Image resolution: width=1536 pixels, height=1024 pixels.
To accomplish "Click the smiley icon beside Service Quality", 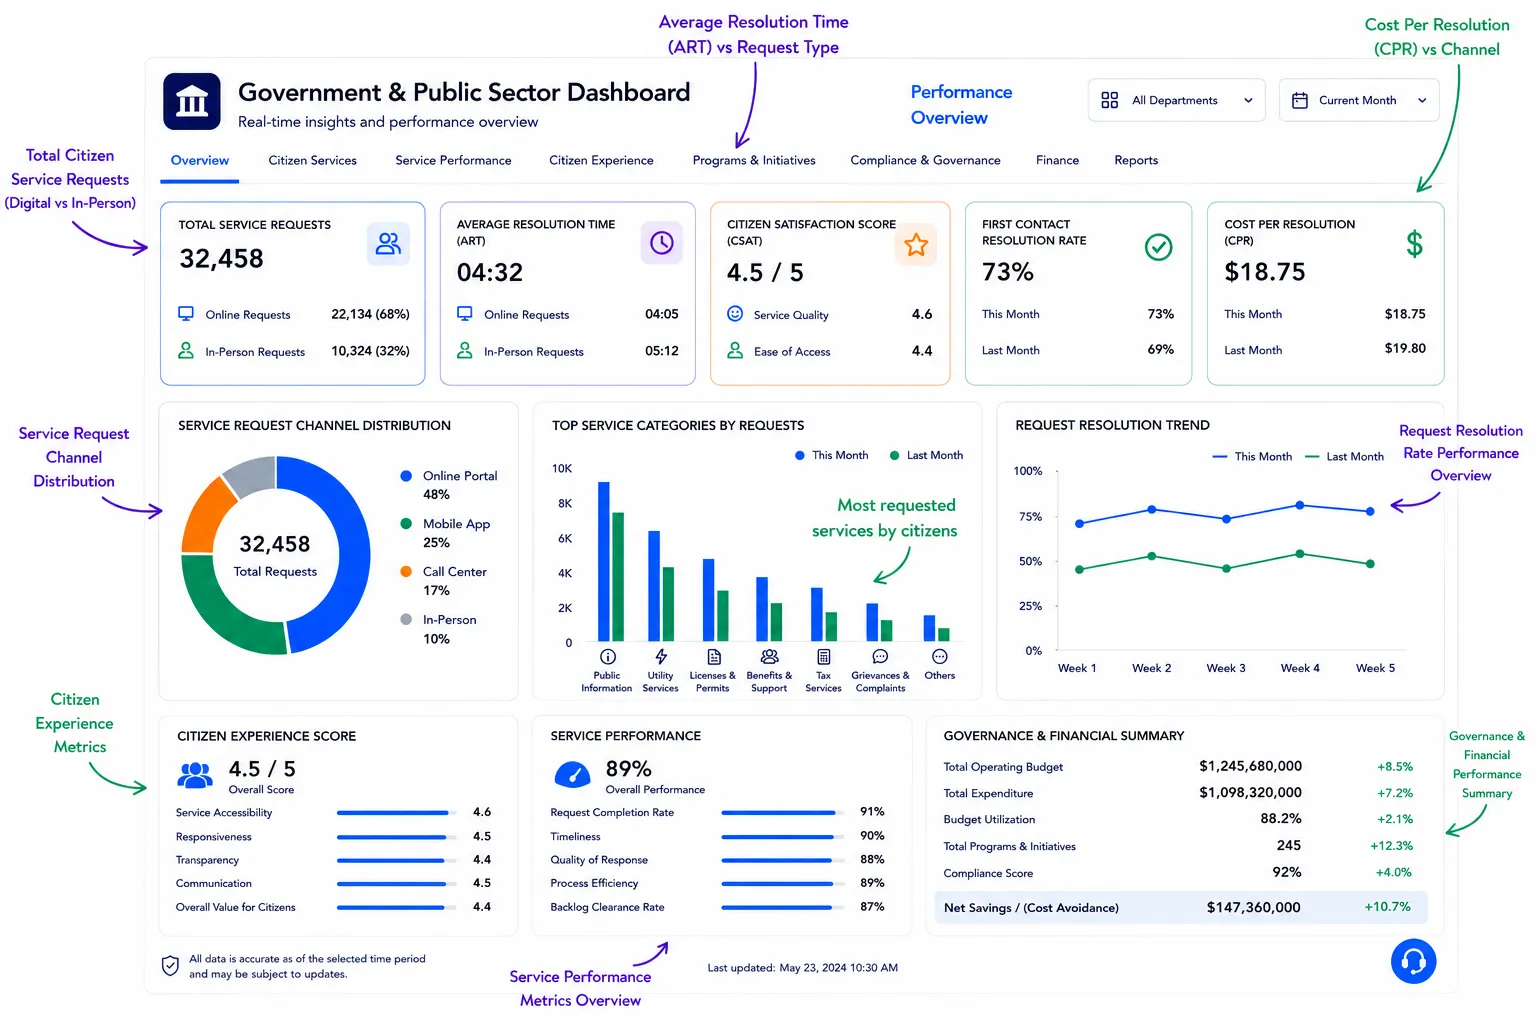I will 735,314.
